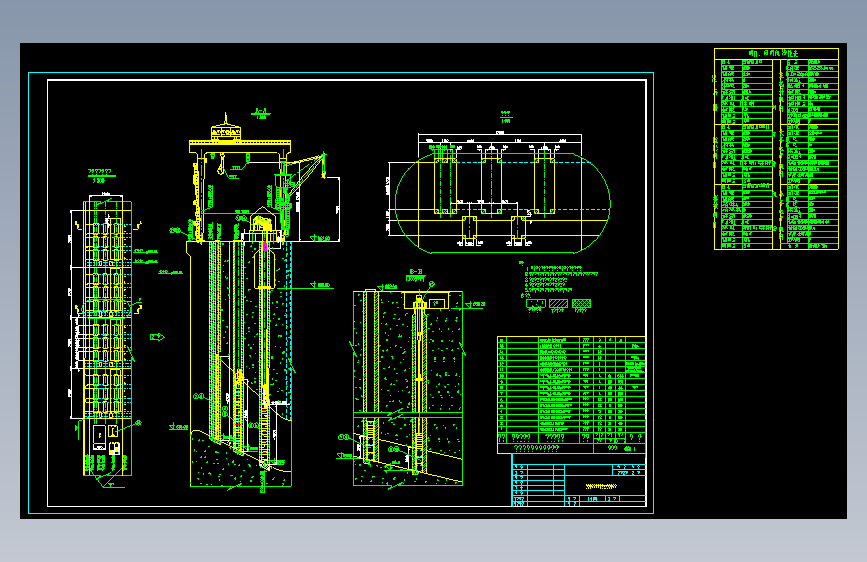Click the flow direction arrow symbol

(158, 336)
